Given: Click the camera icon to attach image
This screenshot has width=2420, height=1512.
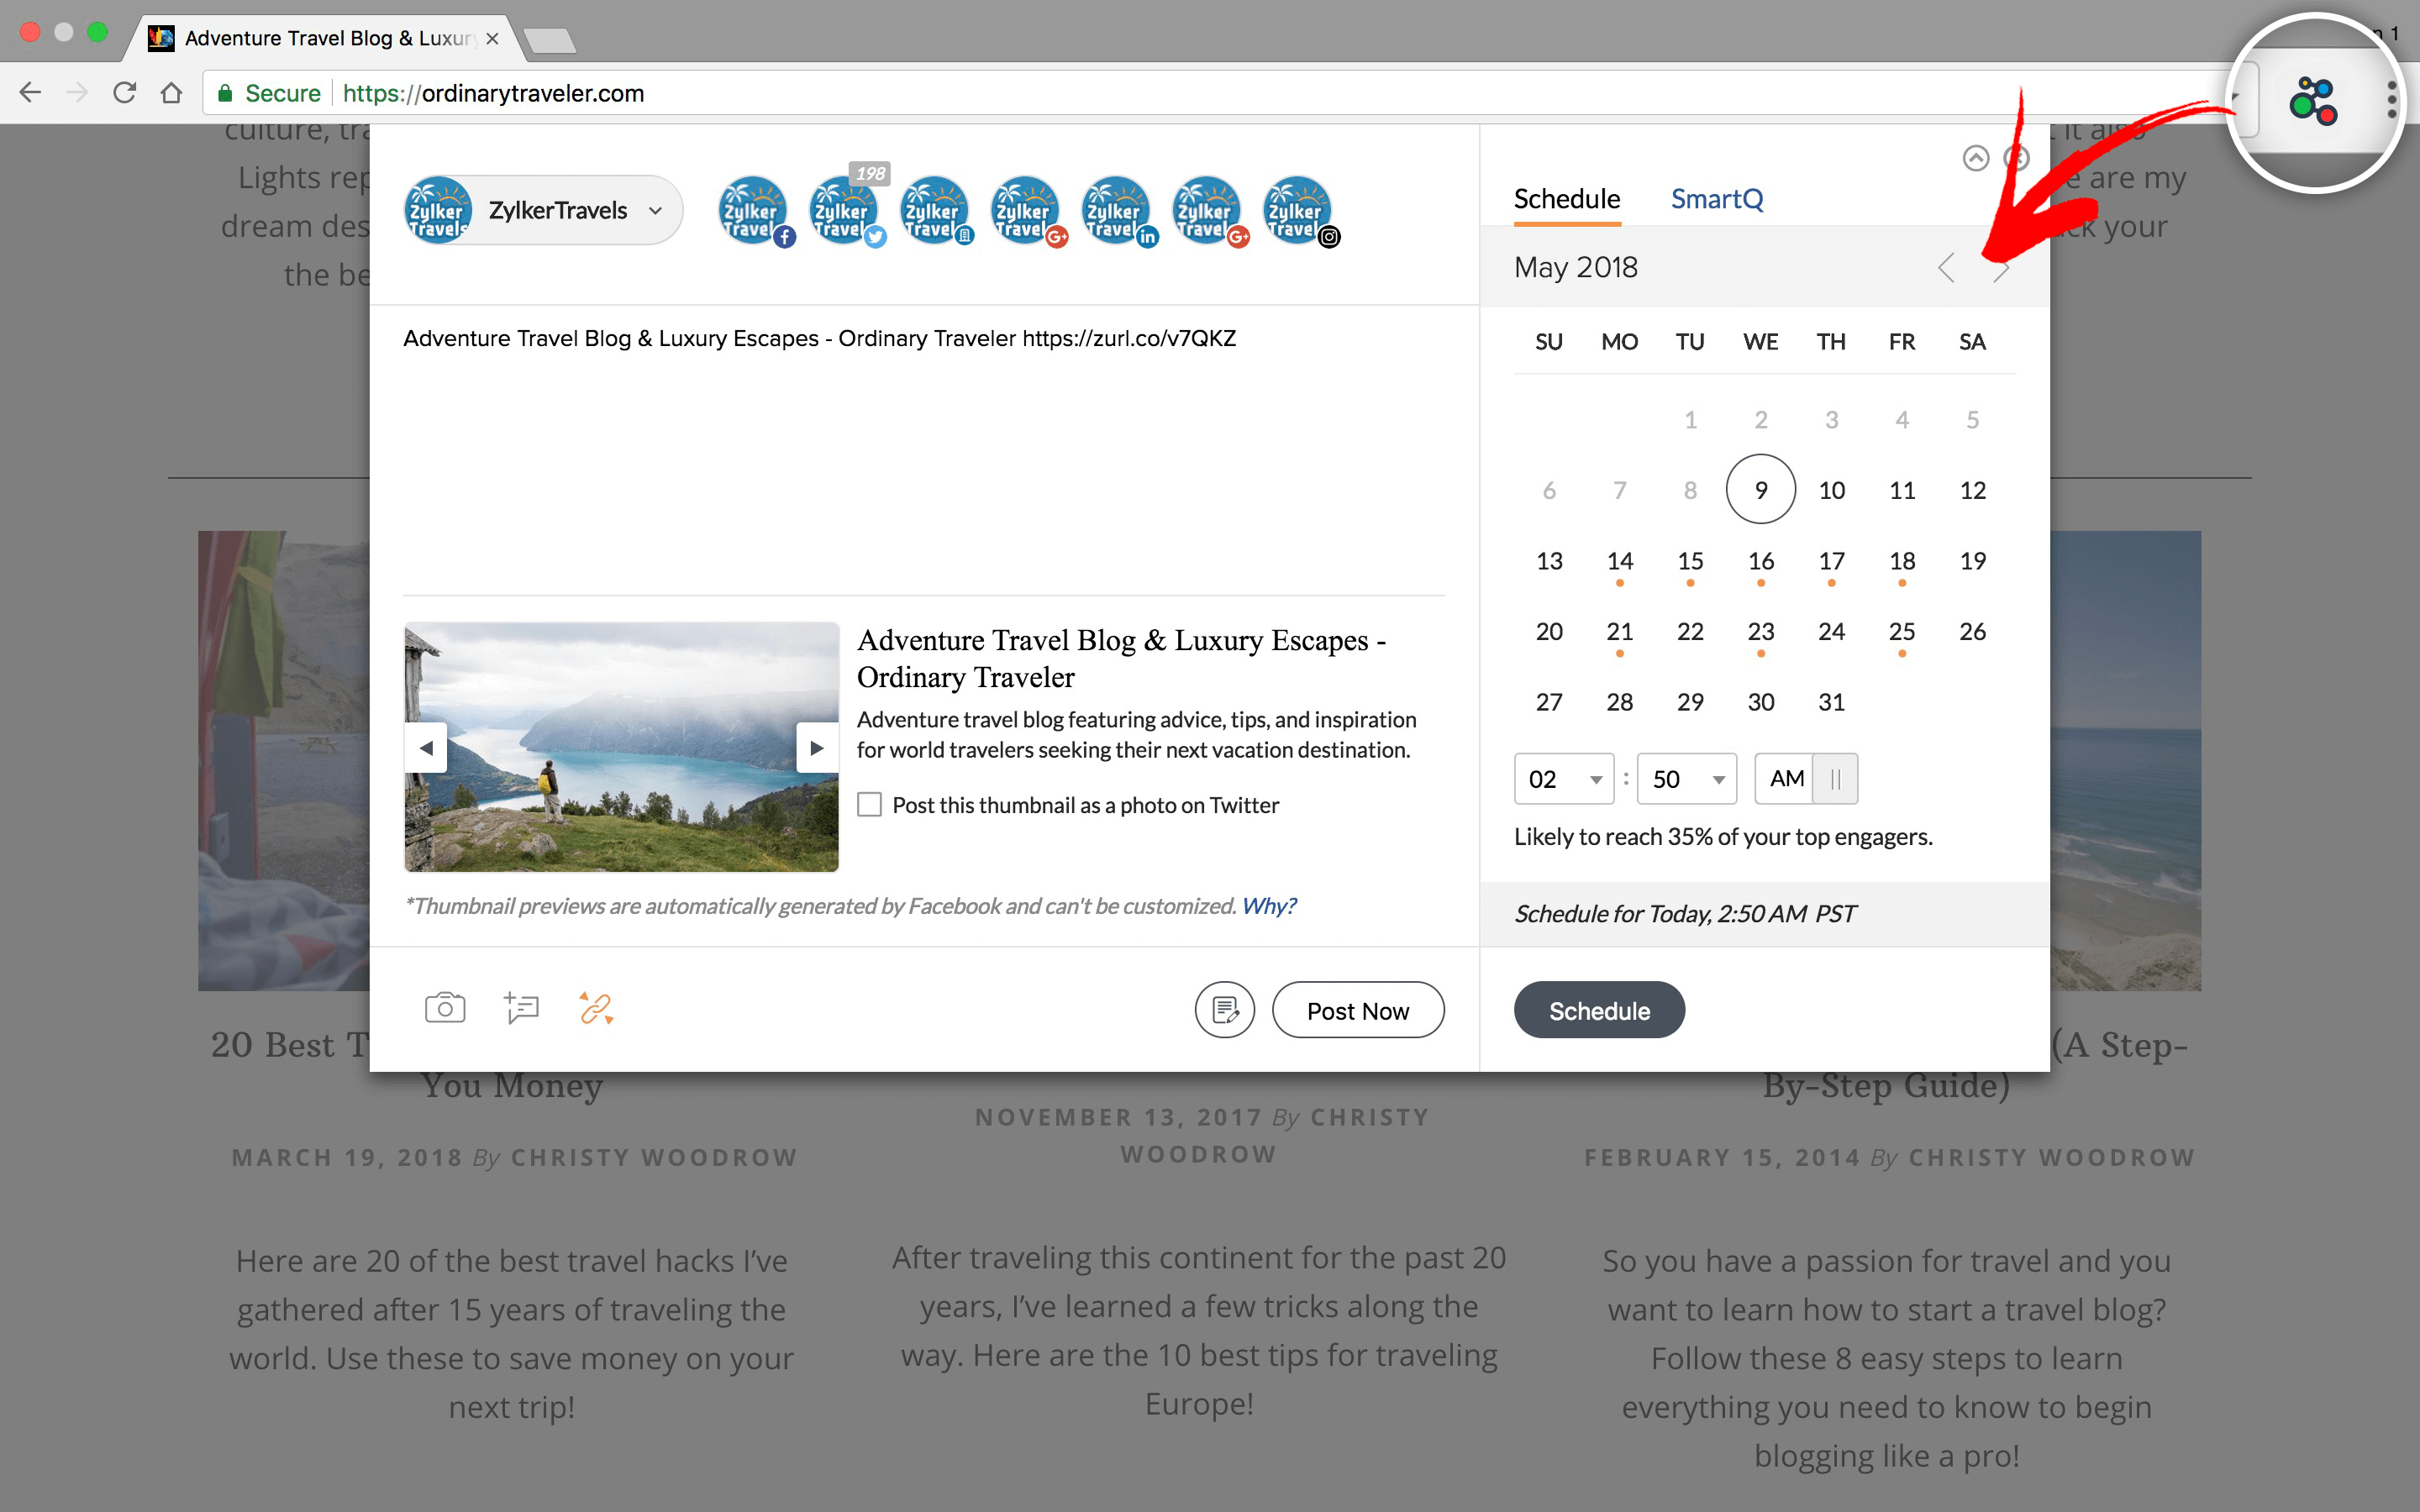Looking at the screenshot, I should (445, 1008).
